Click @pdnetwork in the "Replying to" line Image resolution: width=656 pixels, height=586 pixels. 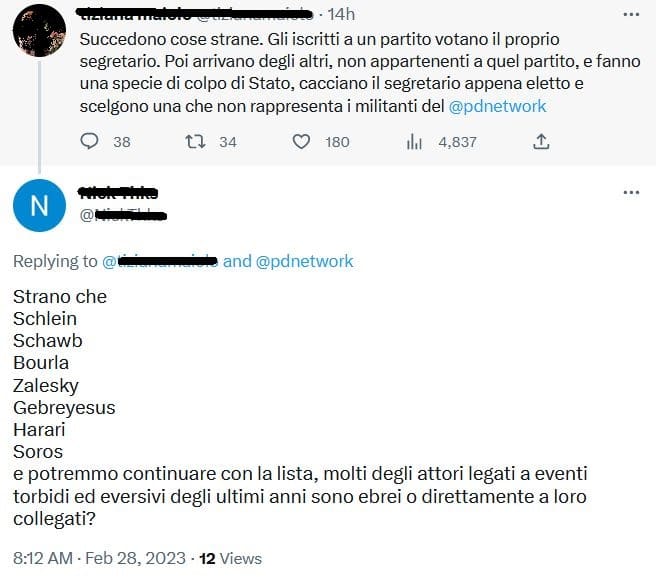(305, 261)
